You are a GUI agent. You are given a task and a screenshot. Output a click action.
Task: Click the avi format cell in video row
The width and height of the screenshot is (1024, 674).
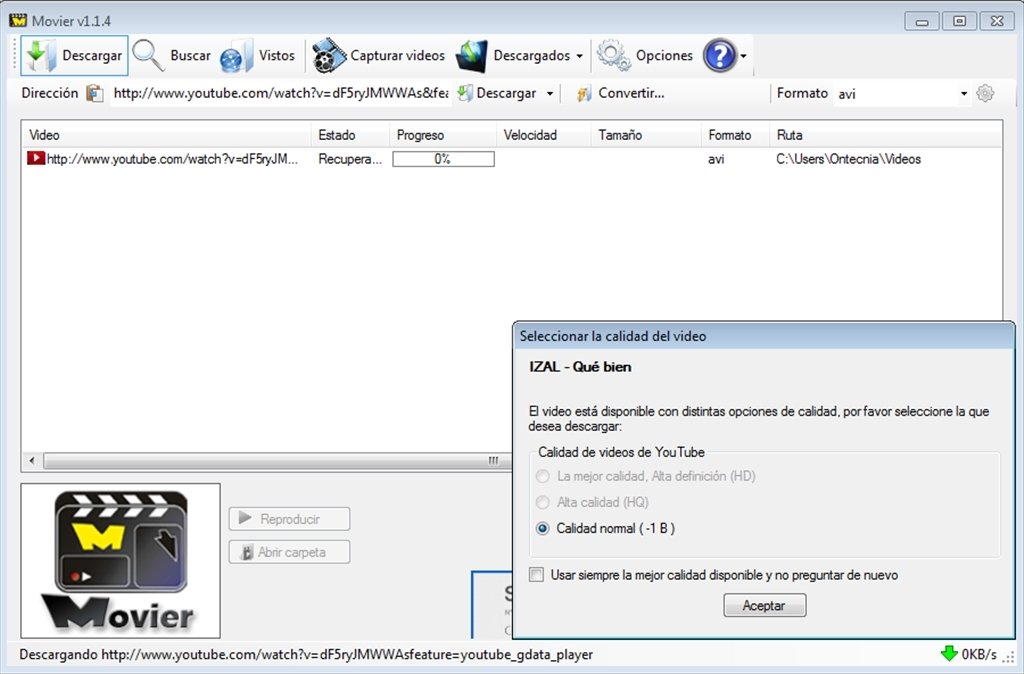coord(716,159)
